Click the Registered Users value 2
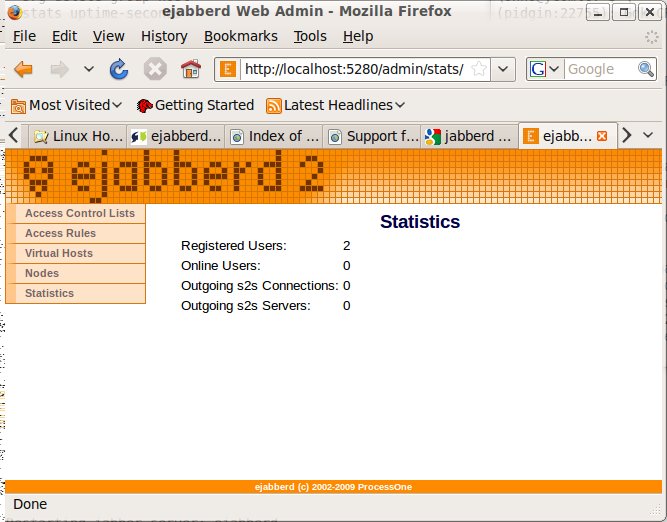Image resolution: width=667 pixels, height=522 pixels. (346, 246)
